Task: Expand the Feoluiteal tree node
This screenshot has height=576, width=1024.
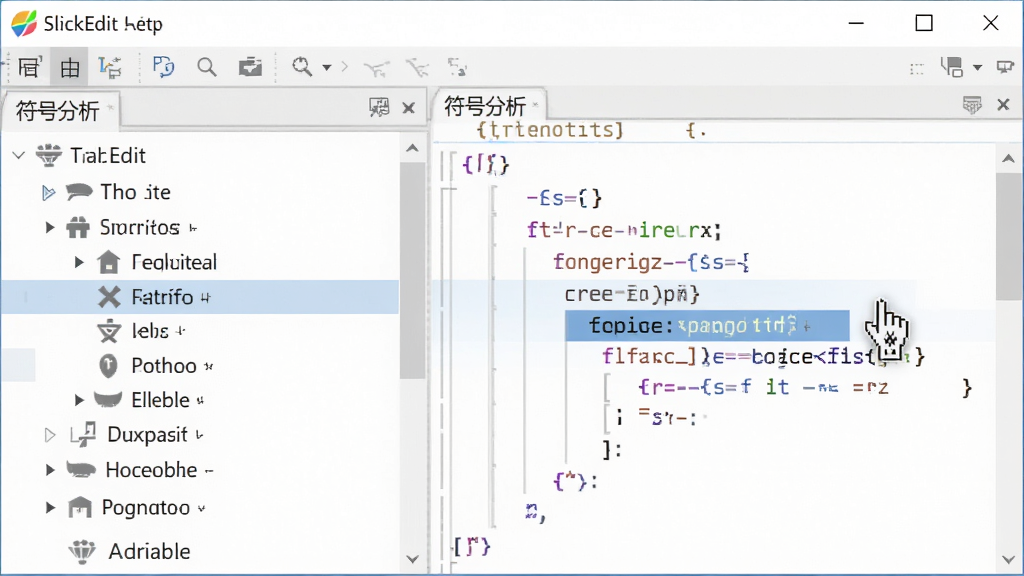Action: pos(79,263)
